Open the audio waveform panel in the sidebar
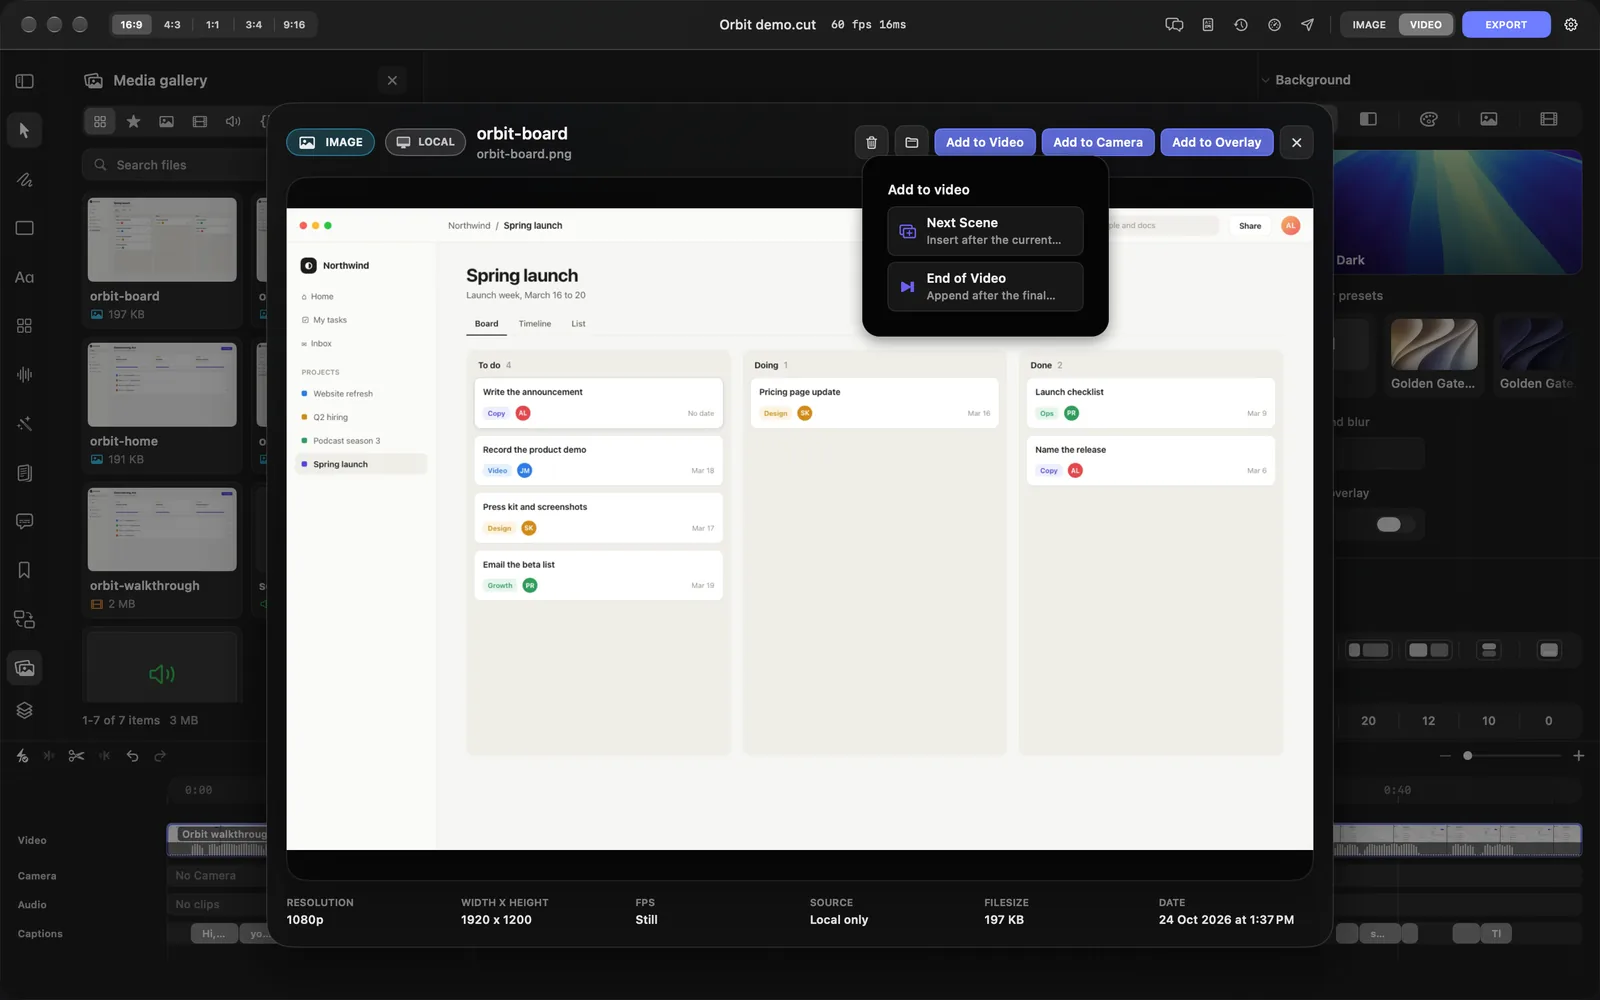 [x=24, y=374]
